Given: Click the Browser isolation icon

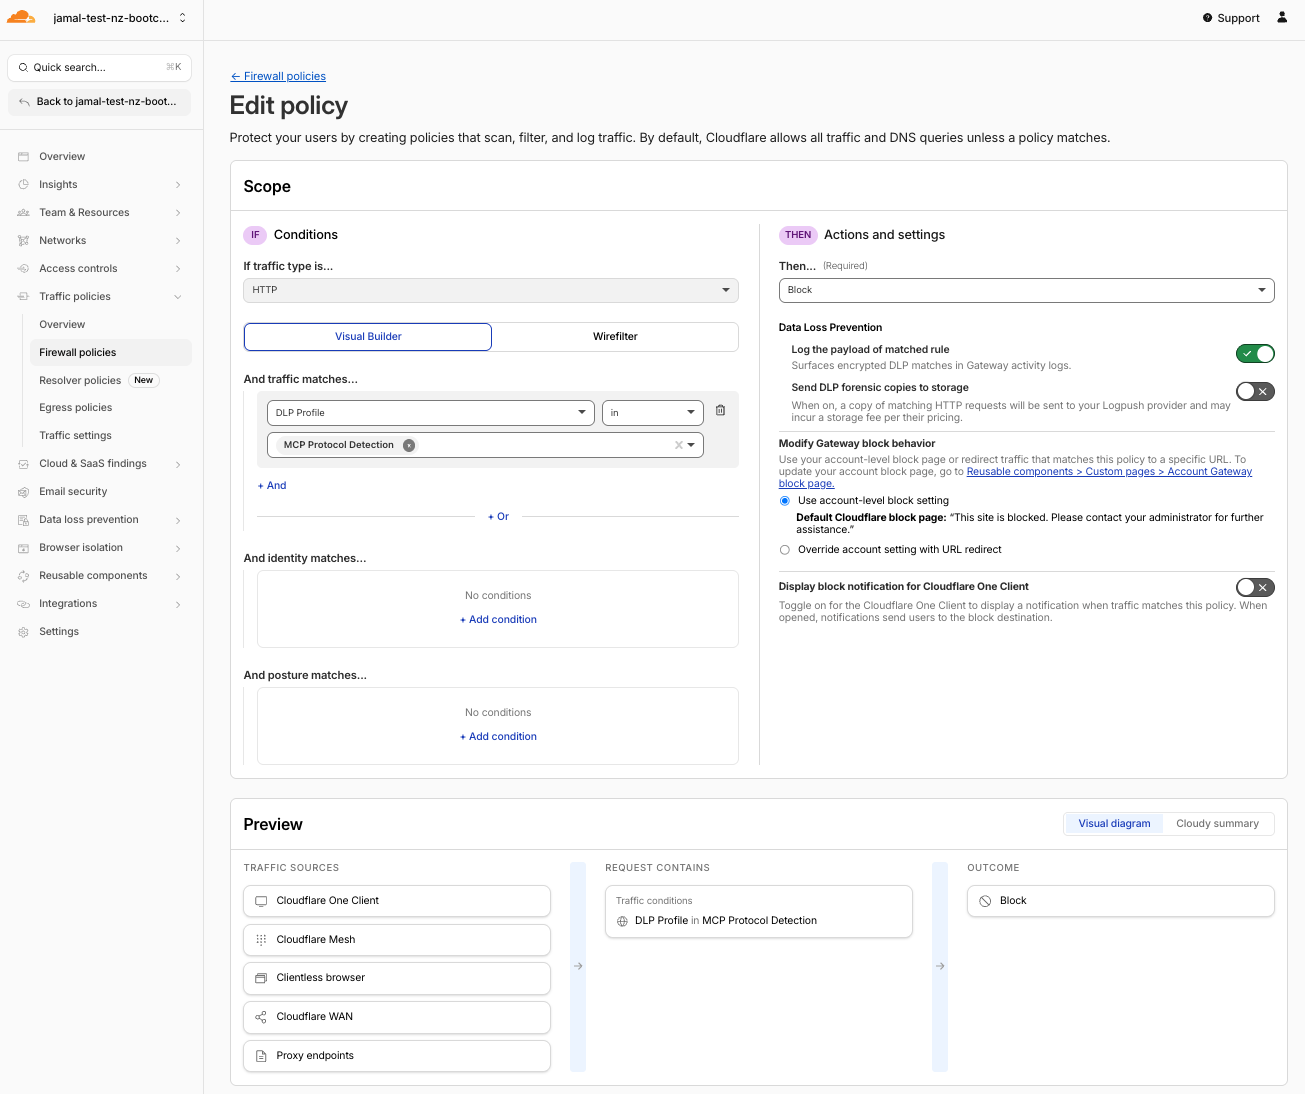Looking at the screenshot, I should click(23, 548).
